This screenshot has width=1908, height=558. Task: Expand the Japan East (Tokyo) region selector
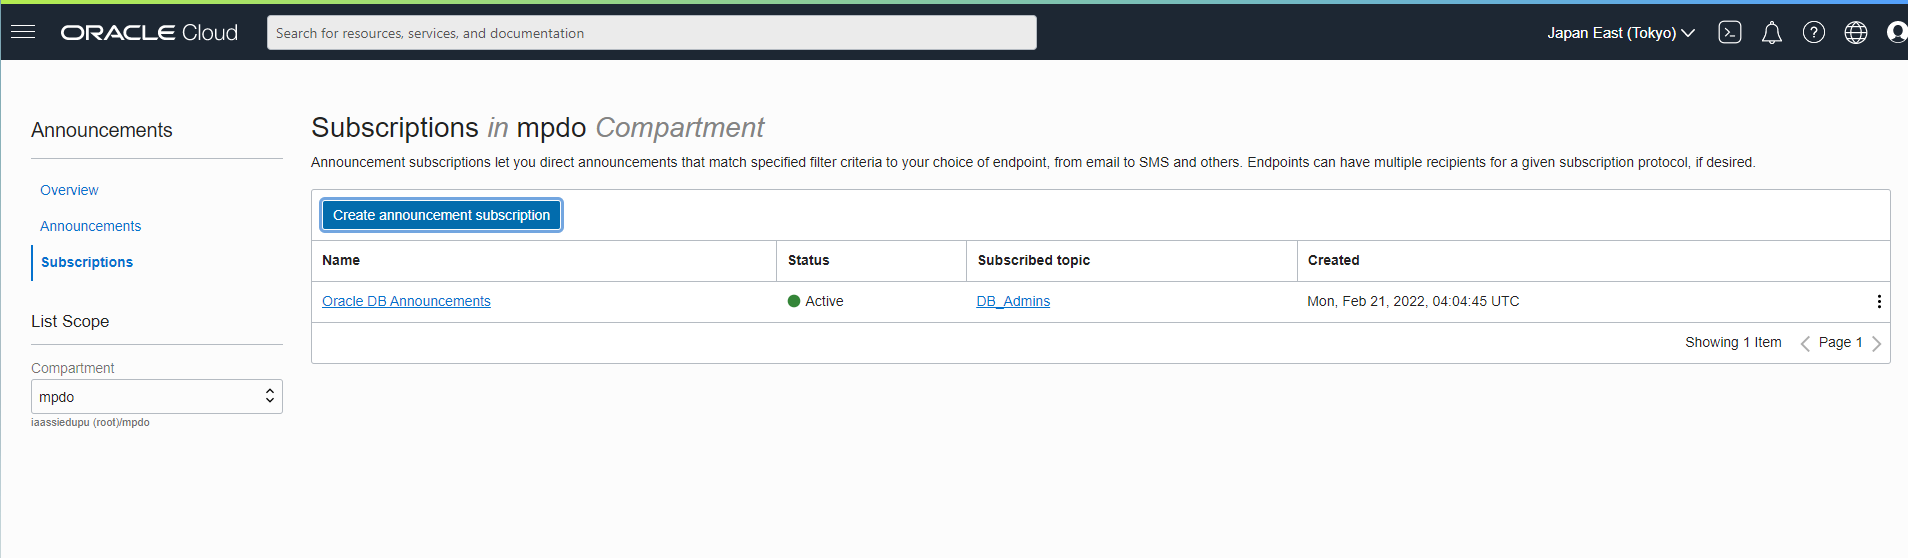(1621, 33)
